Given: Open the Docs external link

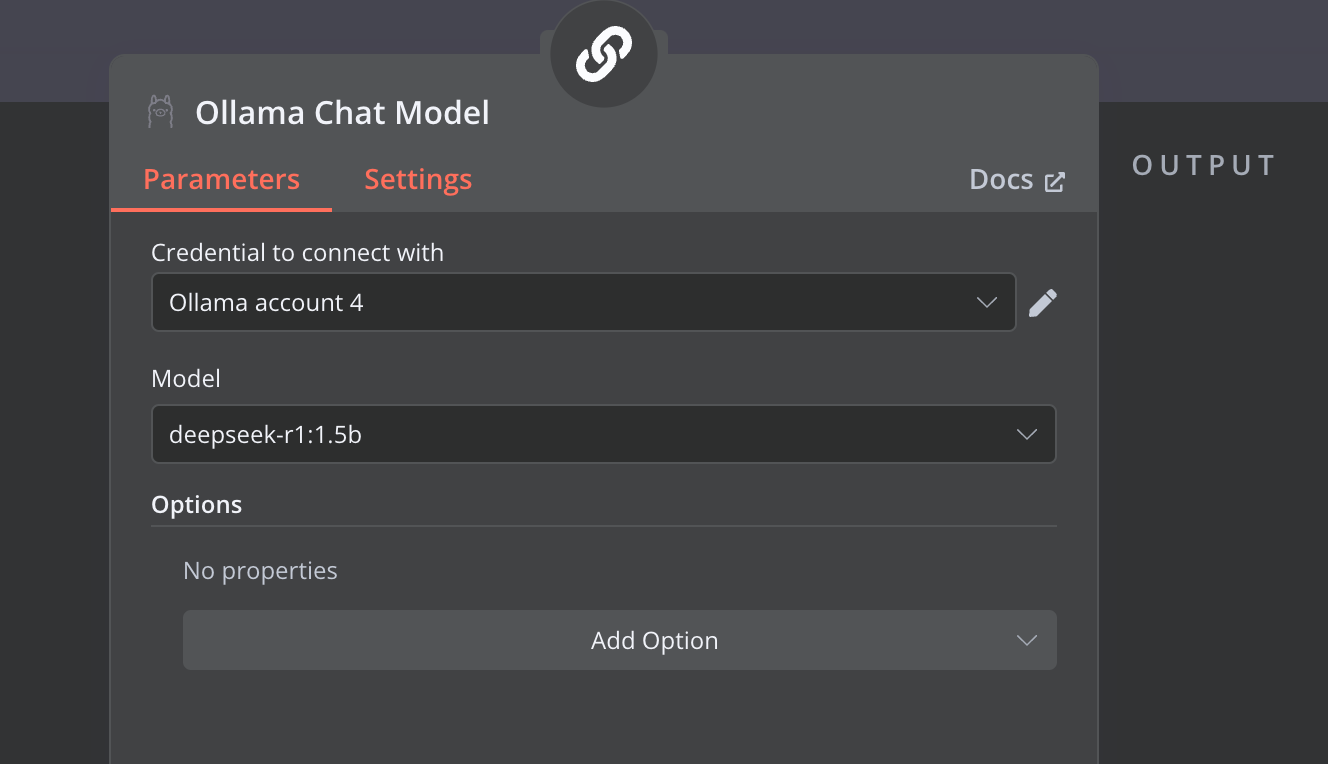Looking at the screenshot, I should click(x=1017, y=180).
